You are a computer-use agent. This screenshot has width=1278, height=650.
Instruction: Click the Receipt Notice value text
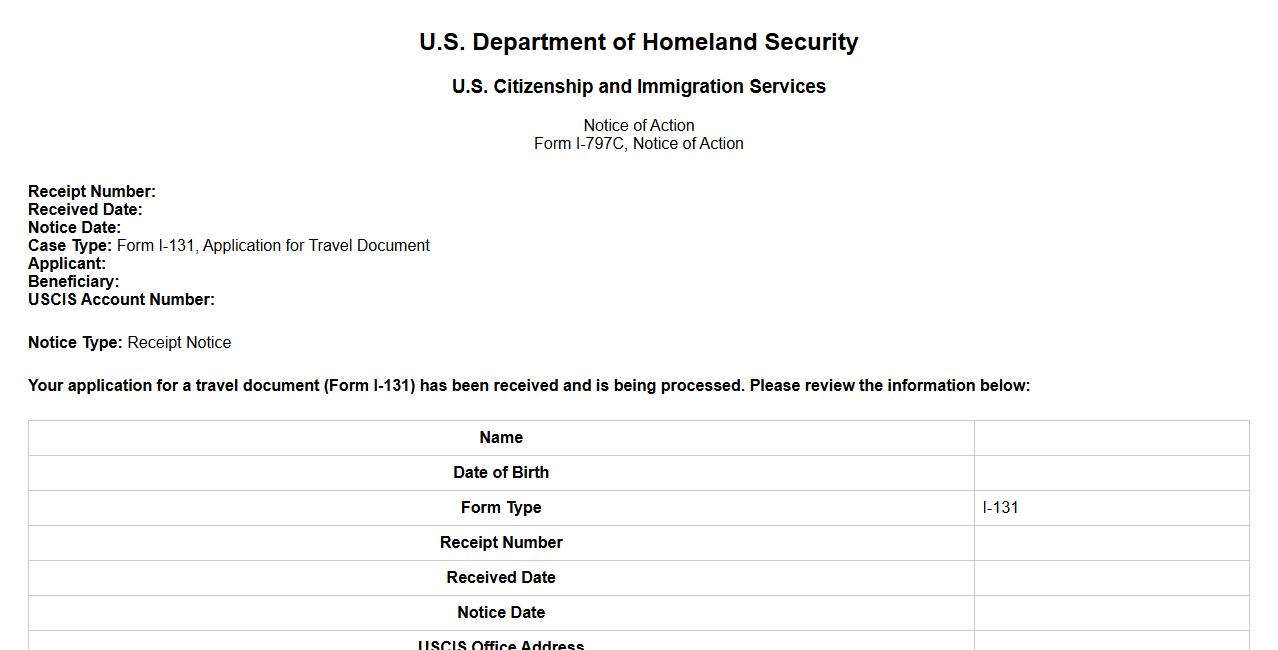[179, 343]
